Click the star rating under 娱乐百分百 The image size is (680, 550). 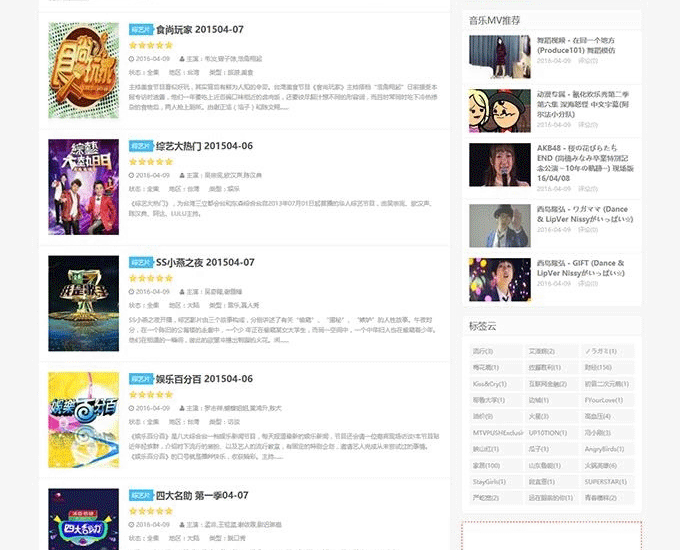151,395
